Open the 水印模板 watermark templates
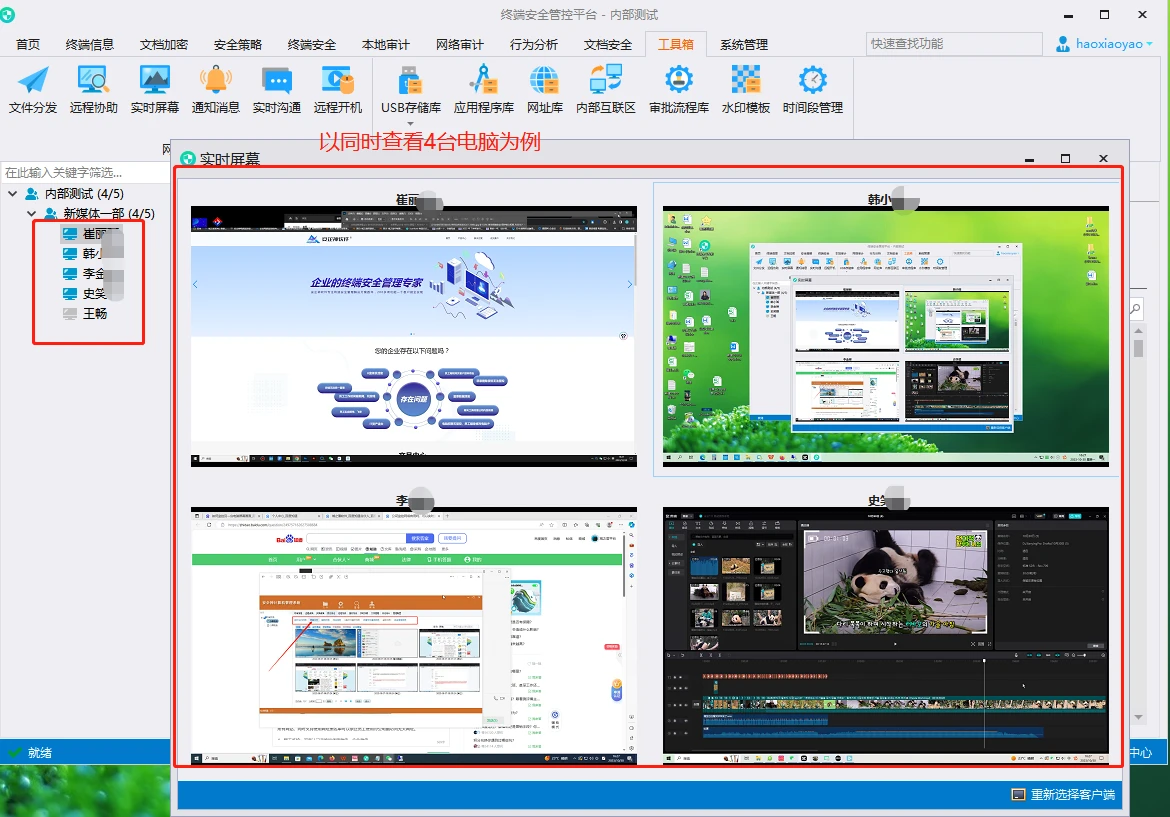This screenshot has width=1170, height=817. [745, 90]
